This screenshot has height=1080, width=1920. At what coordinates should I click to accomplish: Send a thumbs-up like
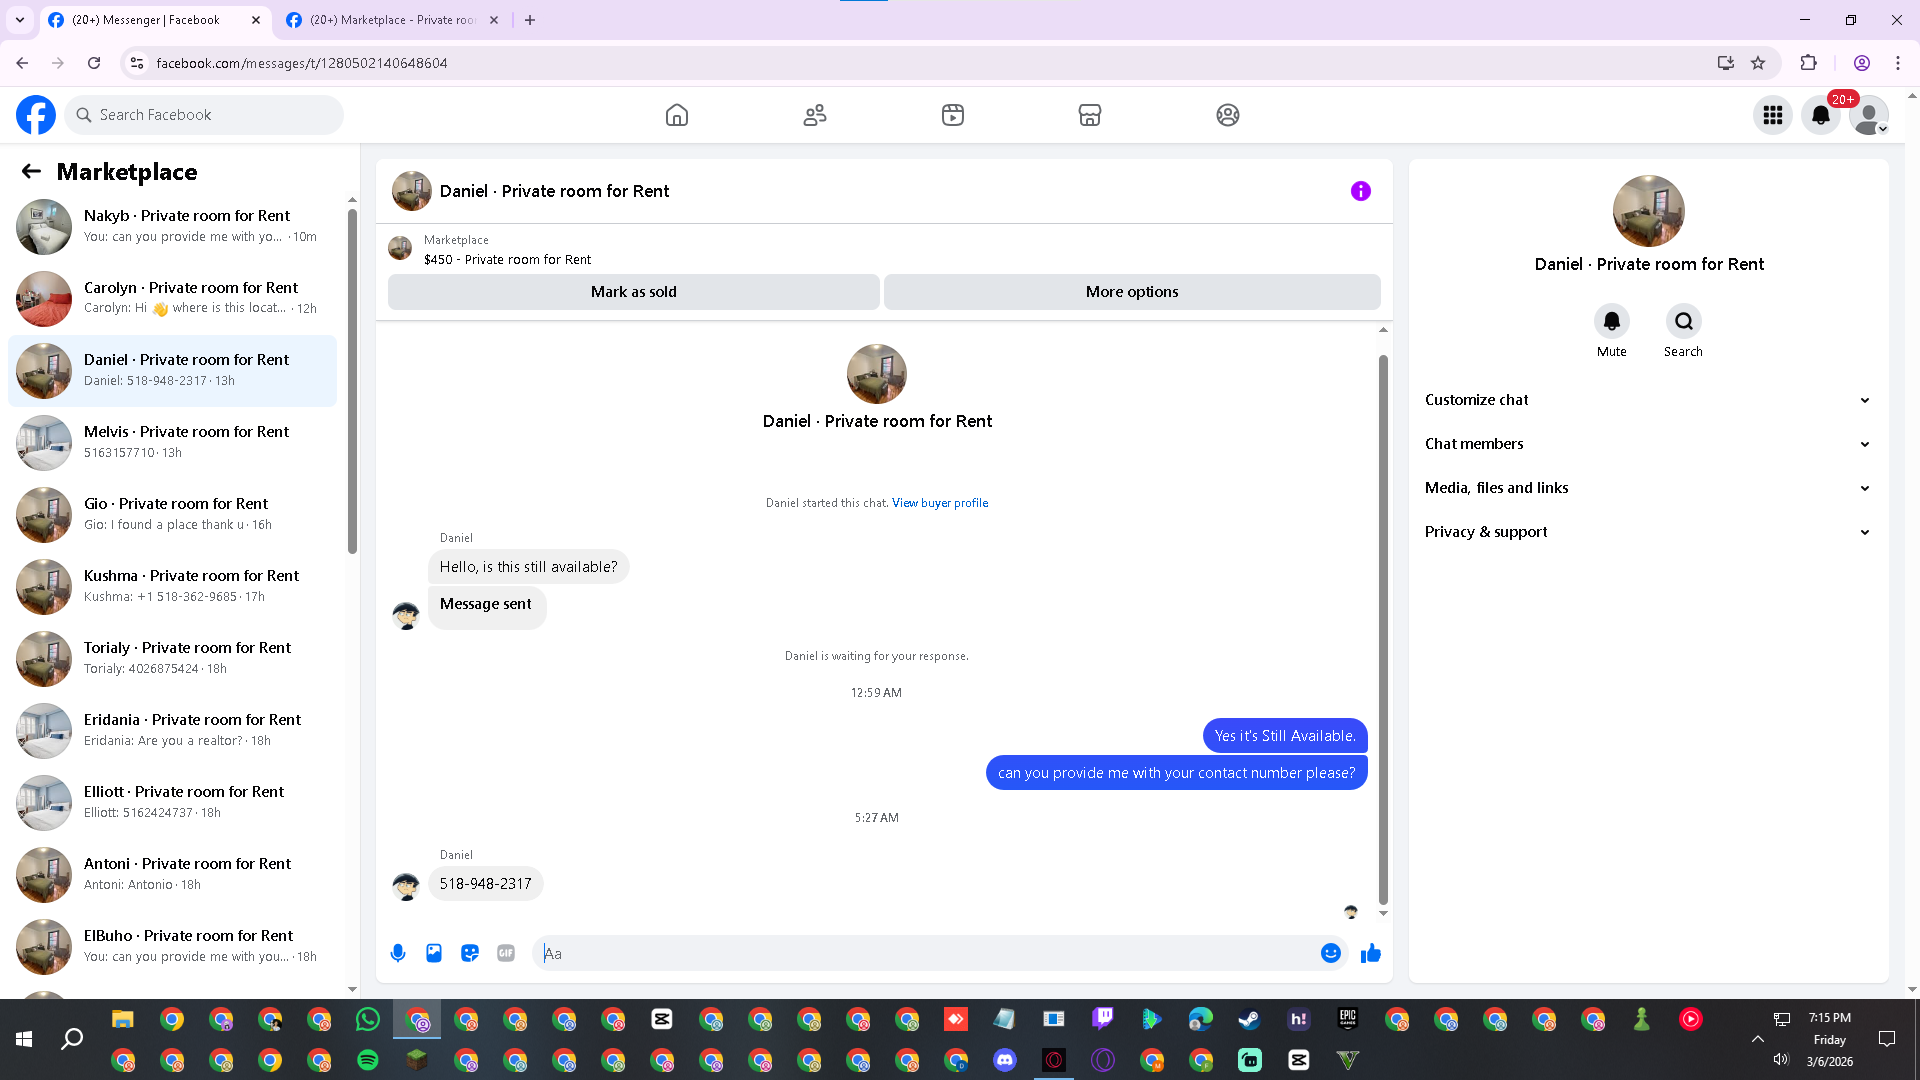pos(1371,953)
